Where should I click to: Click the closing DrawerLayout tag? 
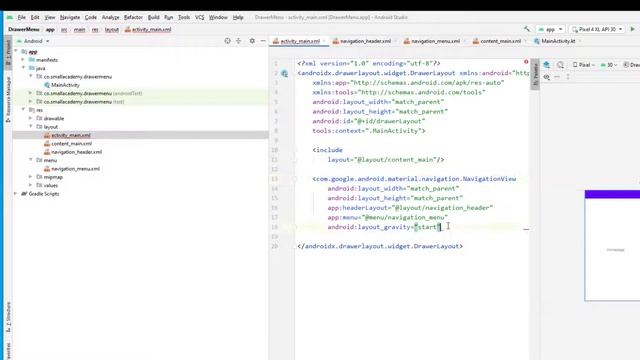click(x=380, y=246)
